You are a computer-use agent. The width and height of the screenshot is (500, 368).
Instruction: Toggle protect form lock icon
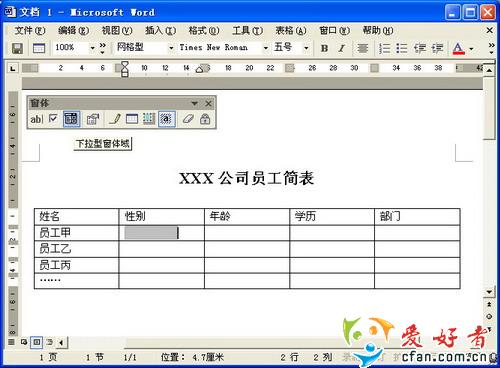click(205, 119)
